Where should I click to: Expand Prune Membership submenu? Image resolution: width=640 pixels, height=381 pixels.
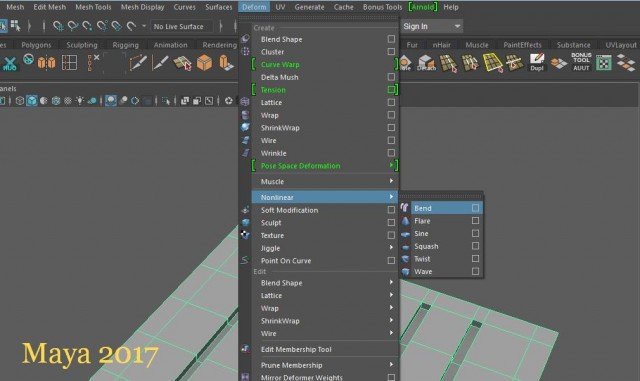pyautogui.click(x=391, y=364)
